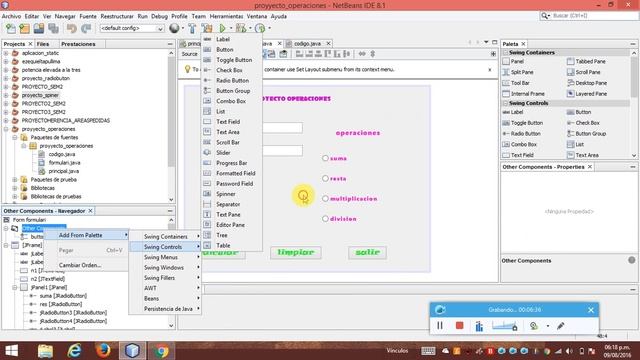Select Tabbed Pane in the Paleta

pos(586,61)
